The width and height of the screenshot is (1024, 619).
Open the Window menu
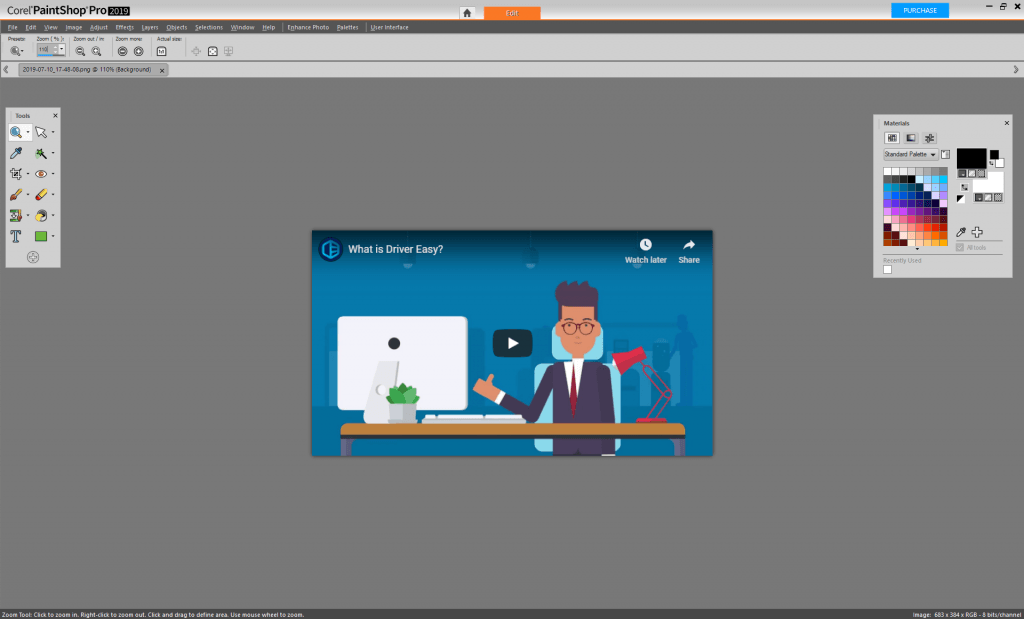[242, 27]
